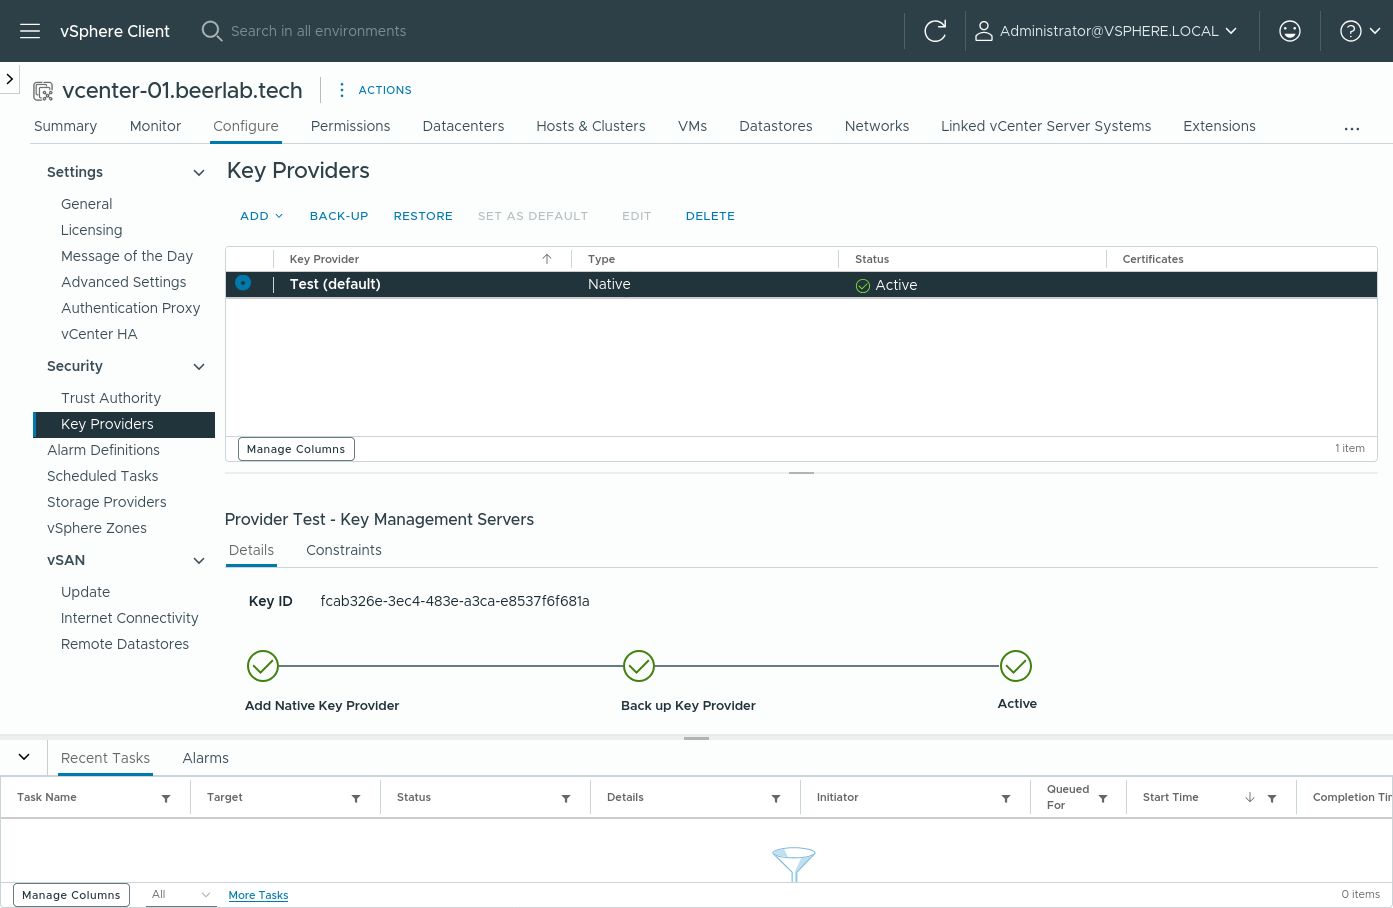Filter the Start Time column
The height and width of the screenshot is (908, 1393).
1272,798
